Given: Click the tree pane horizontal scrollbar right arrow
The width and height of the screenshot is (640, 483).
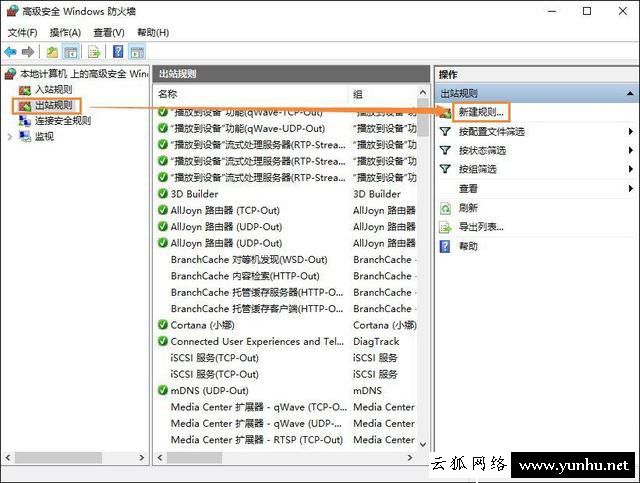Looking at the screenshot, I should point(142,458).
